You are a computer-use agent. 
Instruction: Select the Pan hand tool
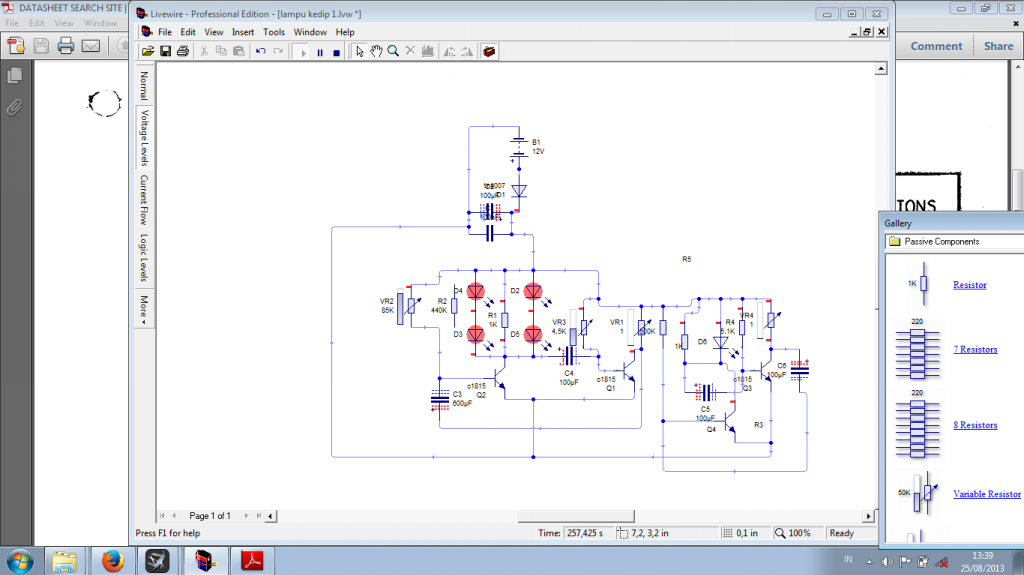pyautogui.click(x=377, y=52)
